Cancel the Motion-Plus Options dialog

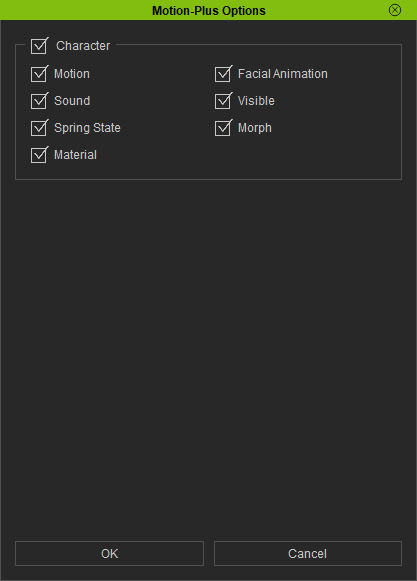[x=308, y=554]
